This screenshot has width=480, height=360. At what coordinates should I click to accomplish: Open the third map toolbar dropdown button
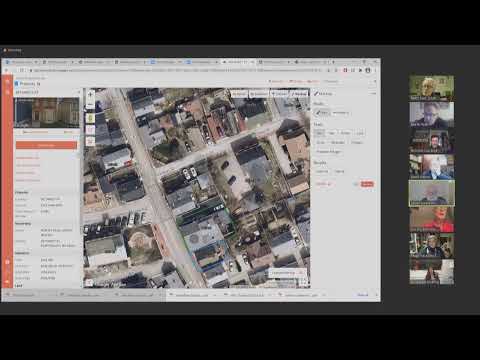pyautogui.click(x=279, y=94)
